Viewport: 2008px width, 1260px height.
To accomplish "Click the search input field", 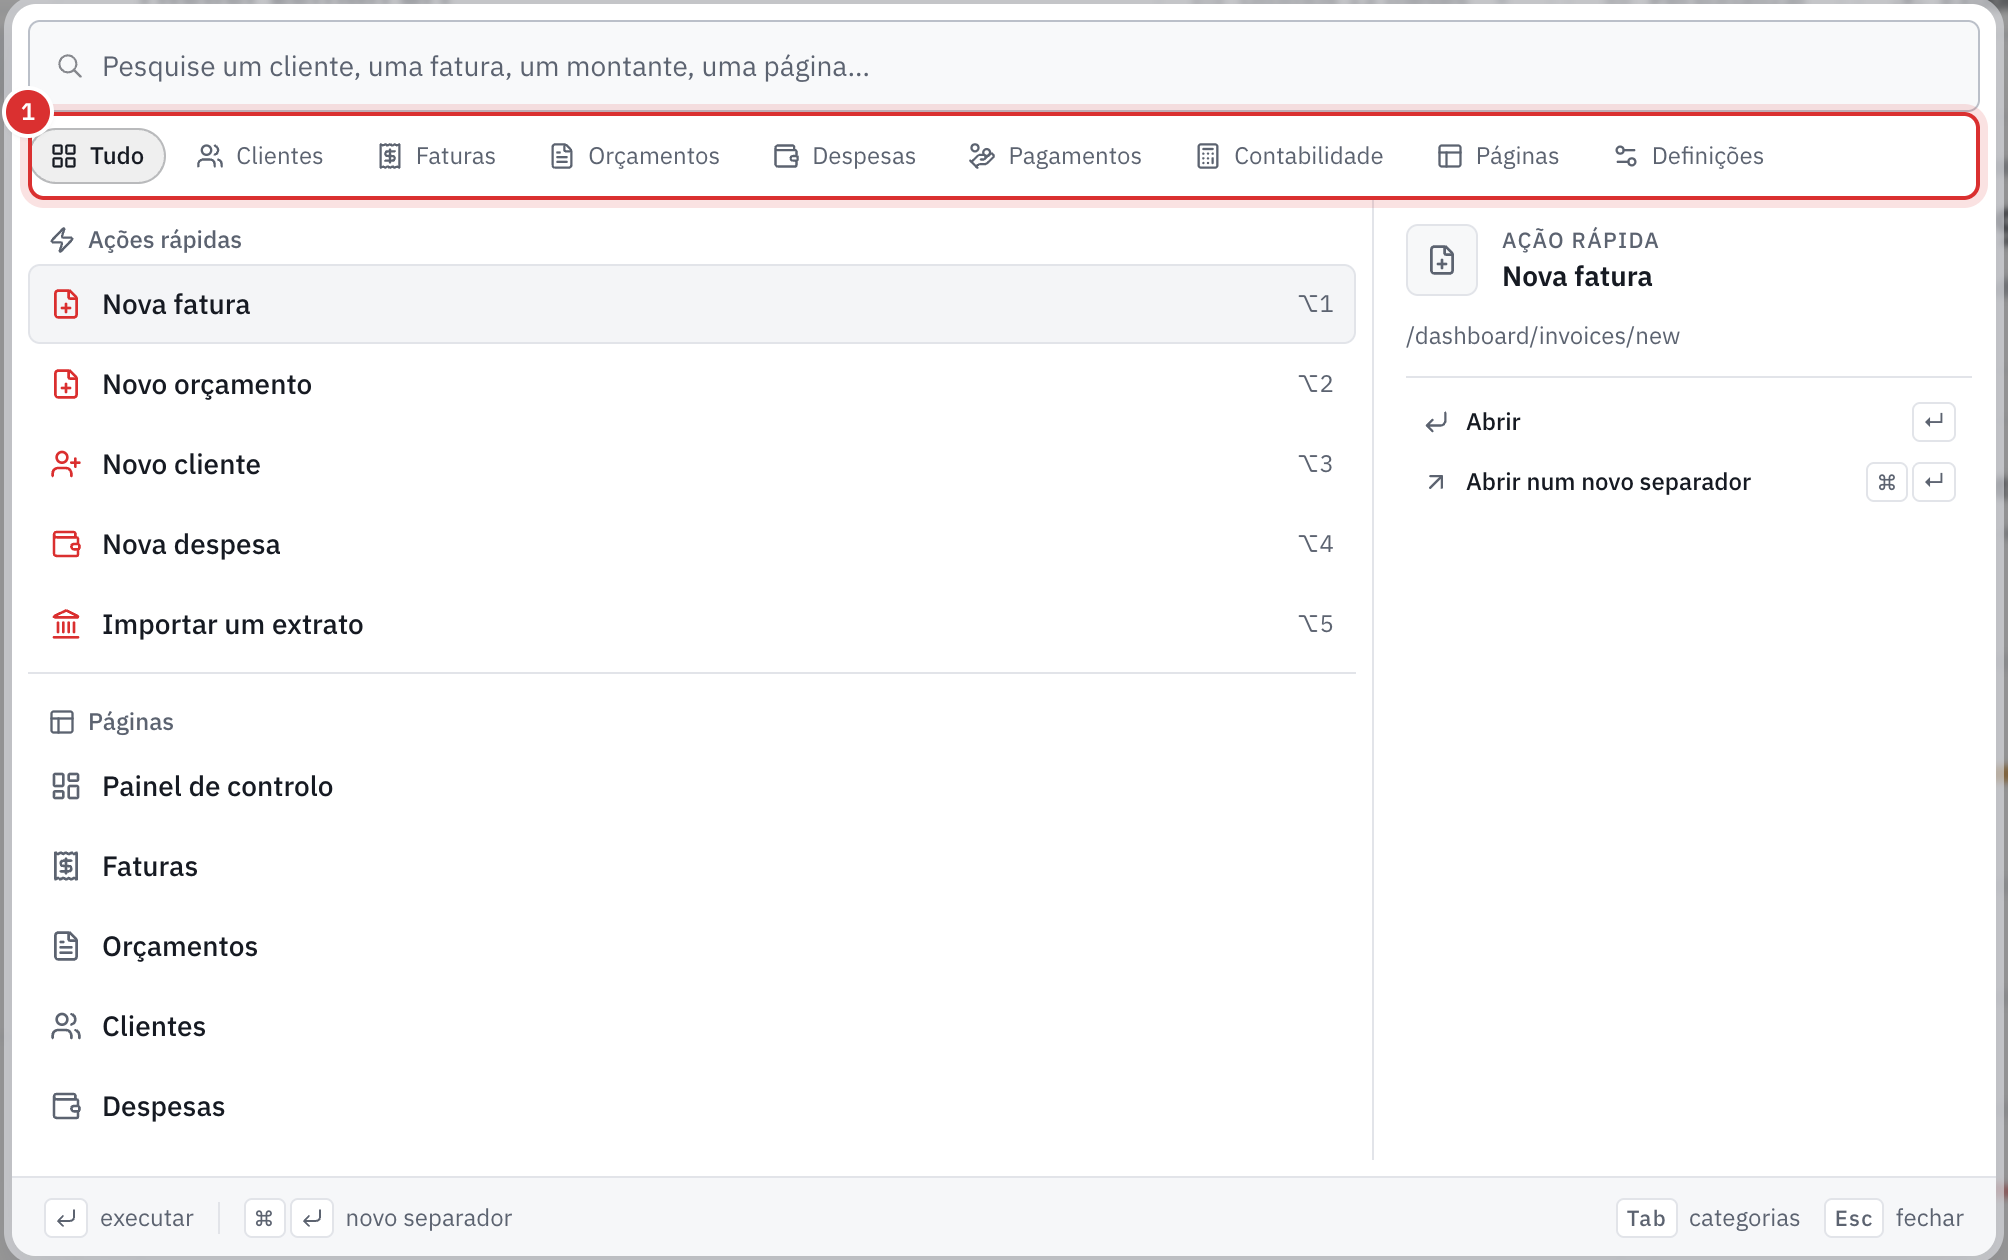I will click(1004, 66).
